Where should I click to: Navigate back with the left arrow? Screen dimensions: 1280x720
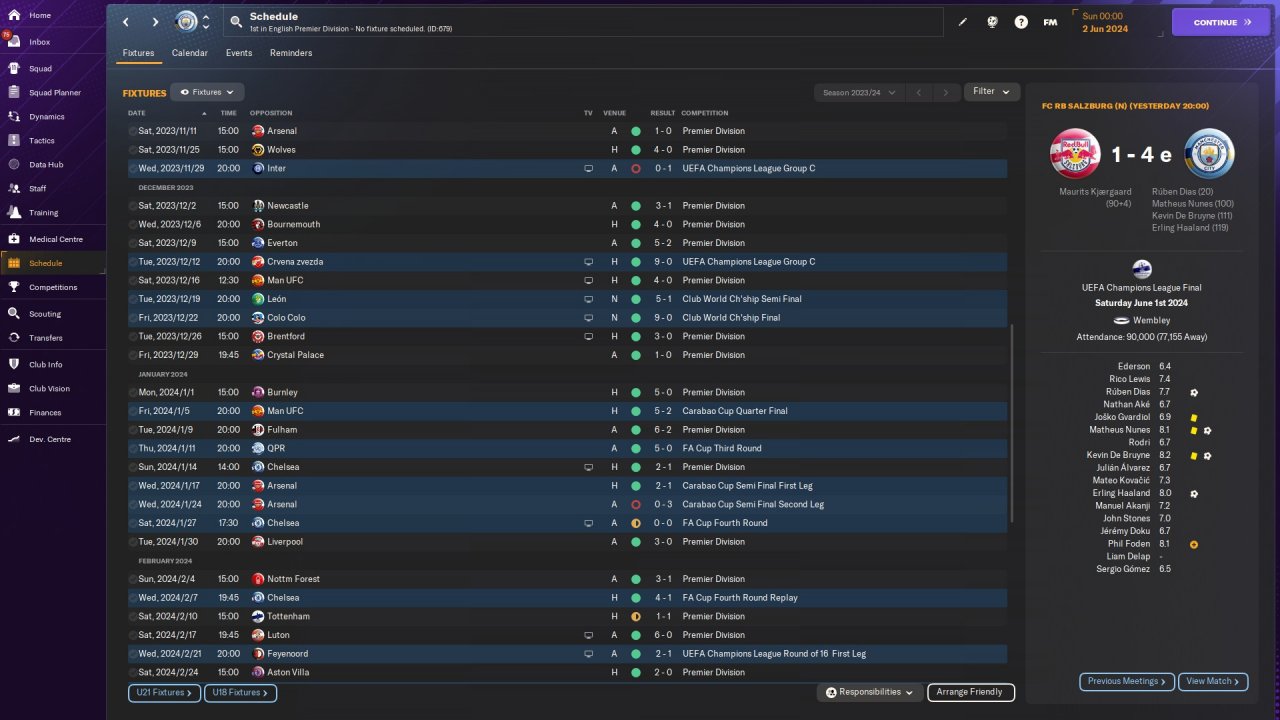(125, 22)
